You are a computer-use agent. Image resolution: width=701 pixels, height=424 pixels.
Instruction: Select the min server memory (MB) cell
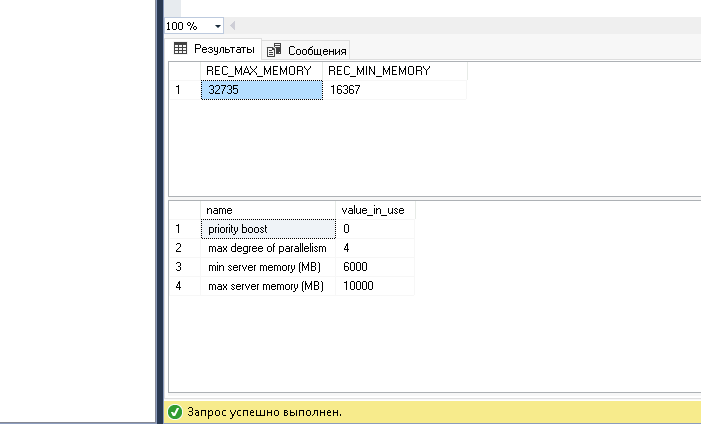[x=267, y=266]
